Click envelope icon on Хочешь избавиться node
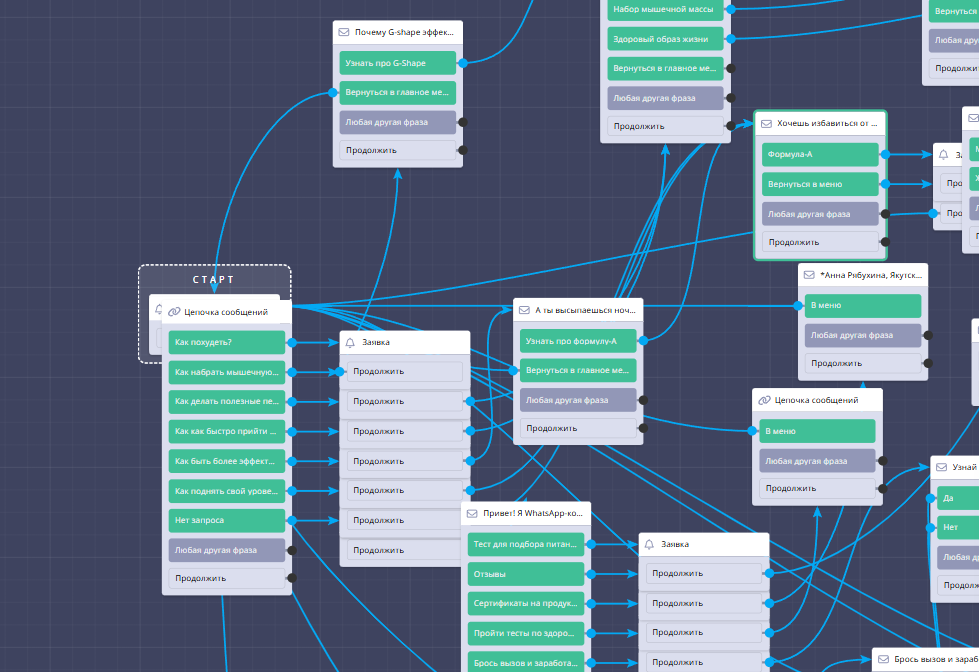This screenshot has height=672, width=979. pos(767,123)
